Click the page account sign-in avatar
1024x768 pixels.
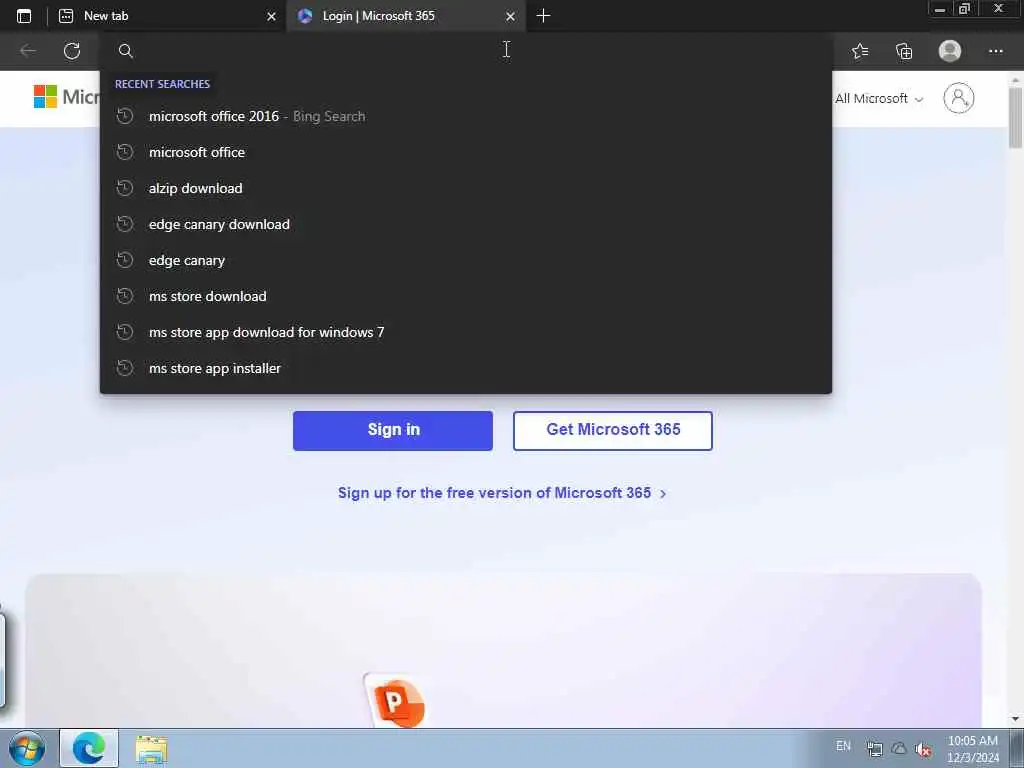(x=958, y=98)
